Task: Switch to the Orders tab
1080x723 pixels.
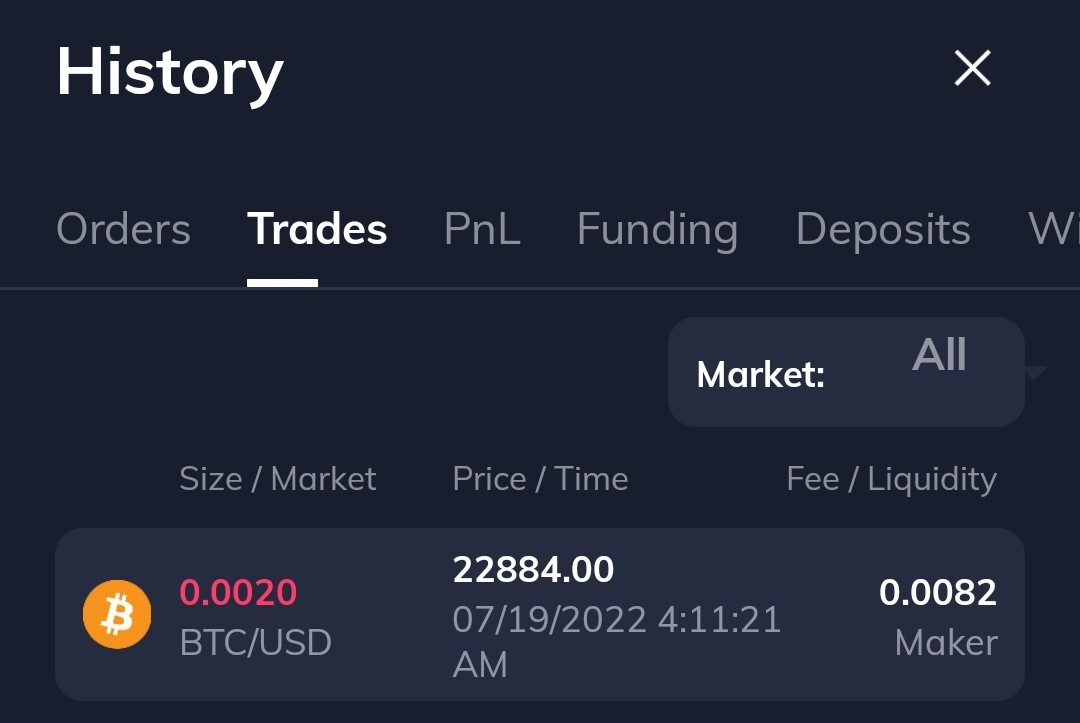Action: click(x=123, y=229)
